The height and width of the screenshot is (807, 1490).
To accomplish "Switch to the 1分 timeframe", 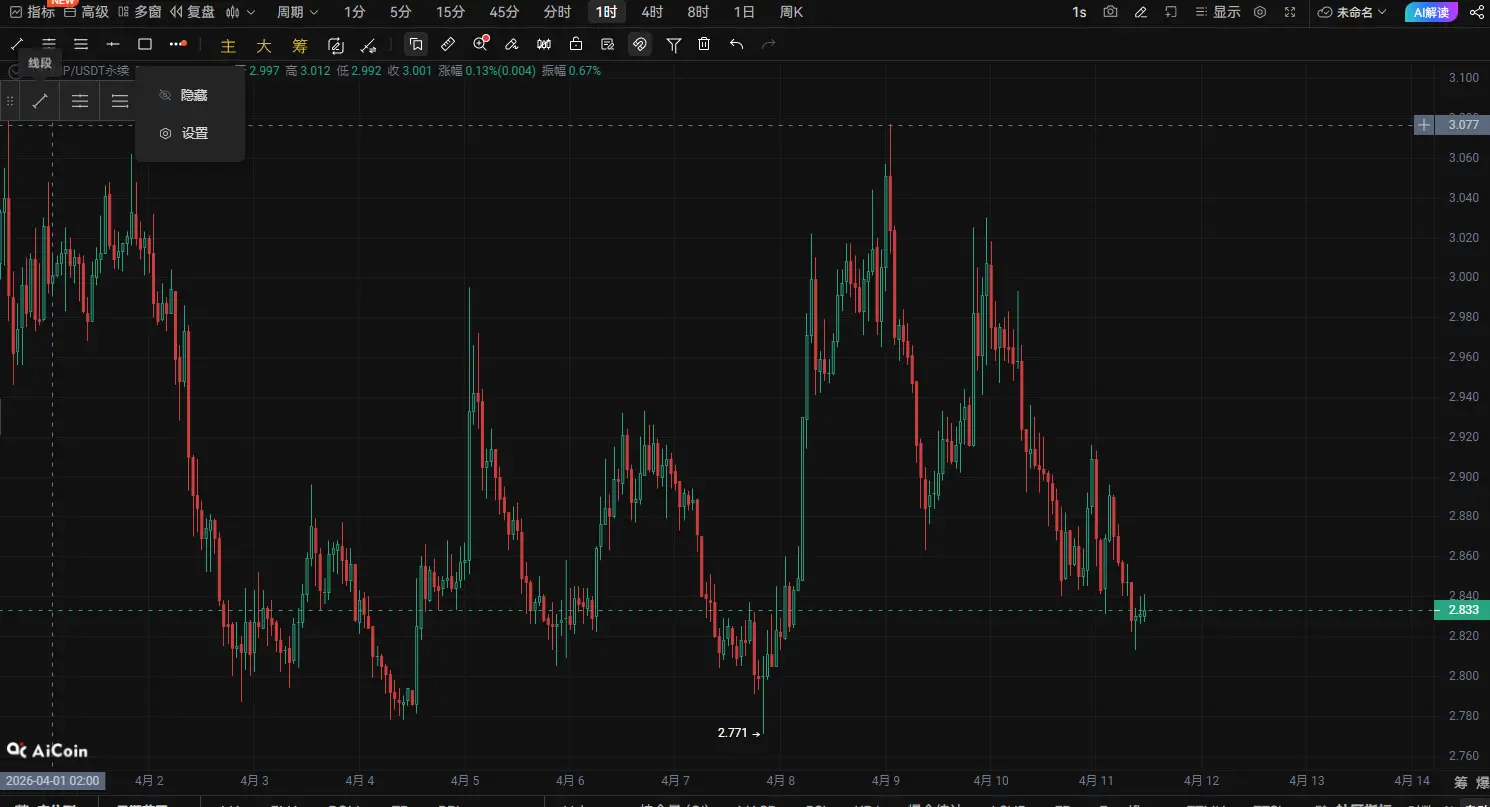I will 354,12.
